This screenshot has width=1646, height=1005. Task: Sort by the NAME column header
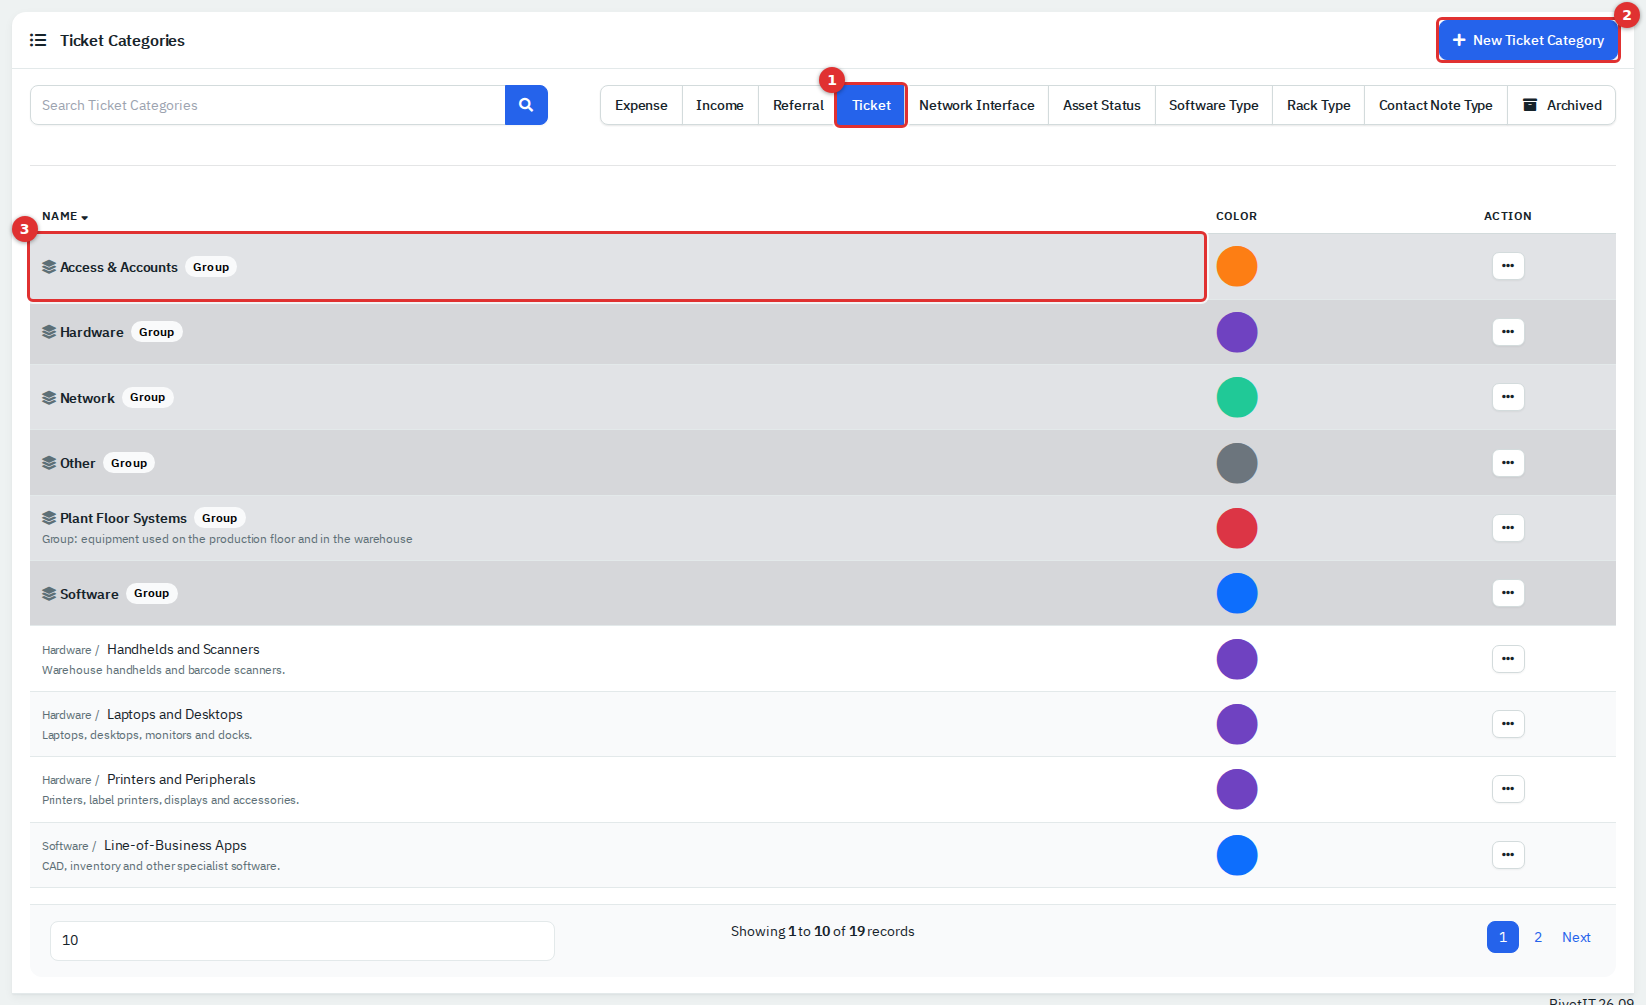[65, 216]
